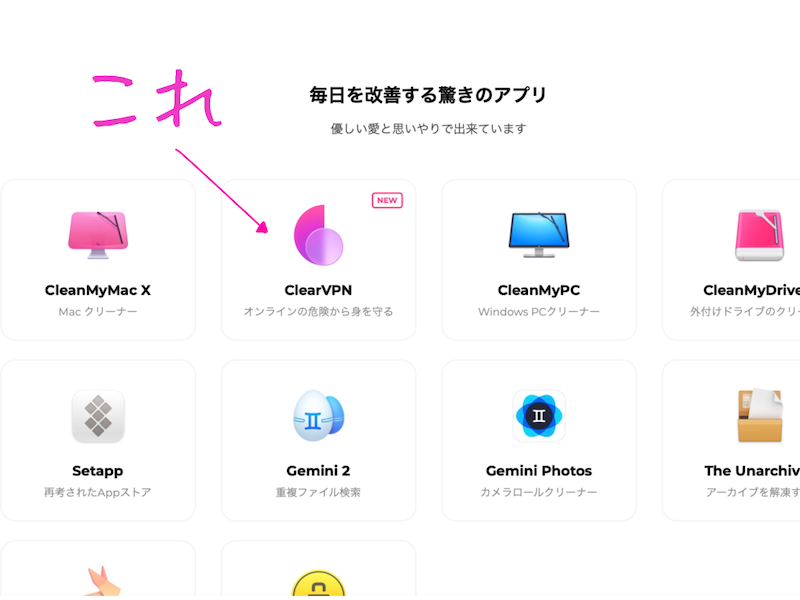The image size is (800, 600).
Task: Click the NEW badge on ClearVPN
Action: (x=387, y=201)
